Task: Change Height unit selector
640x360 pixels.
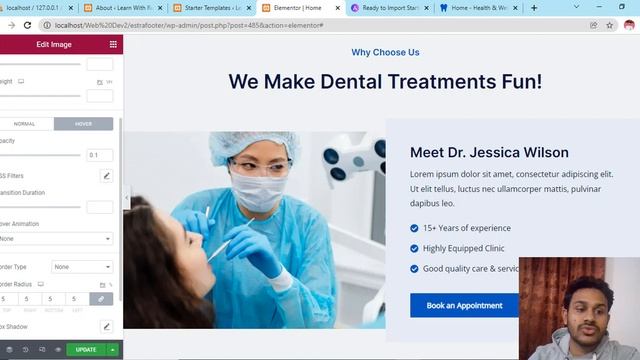Action: point(104,82)
